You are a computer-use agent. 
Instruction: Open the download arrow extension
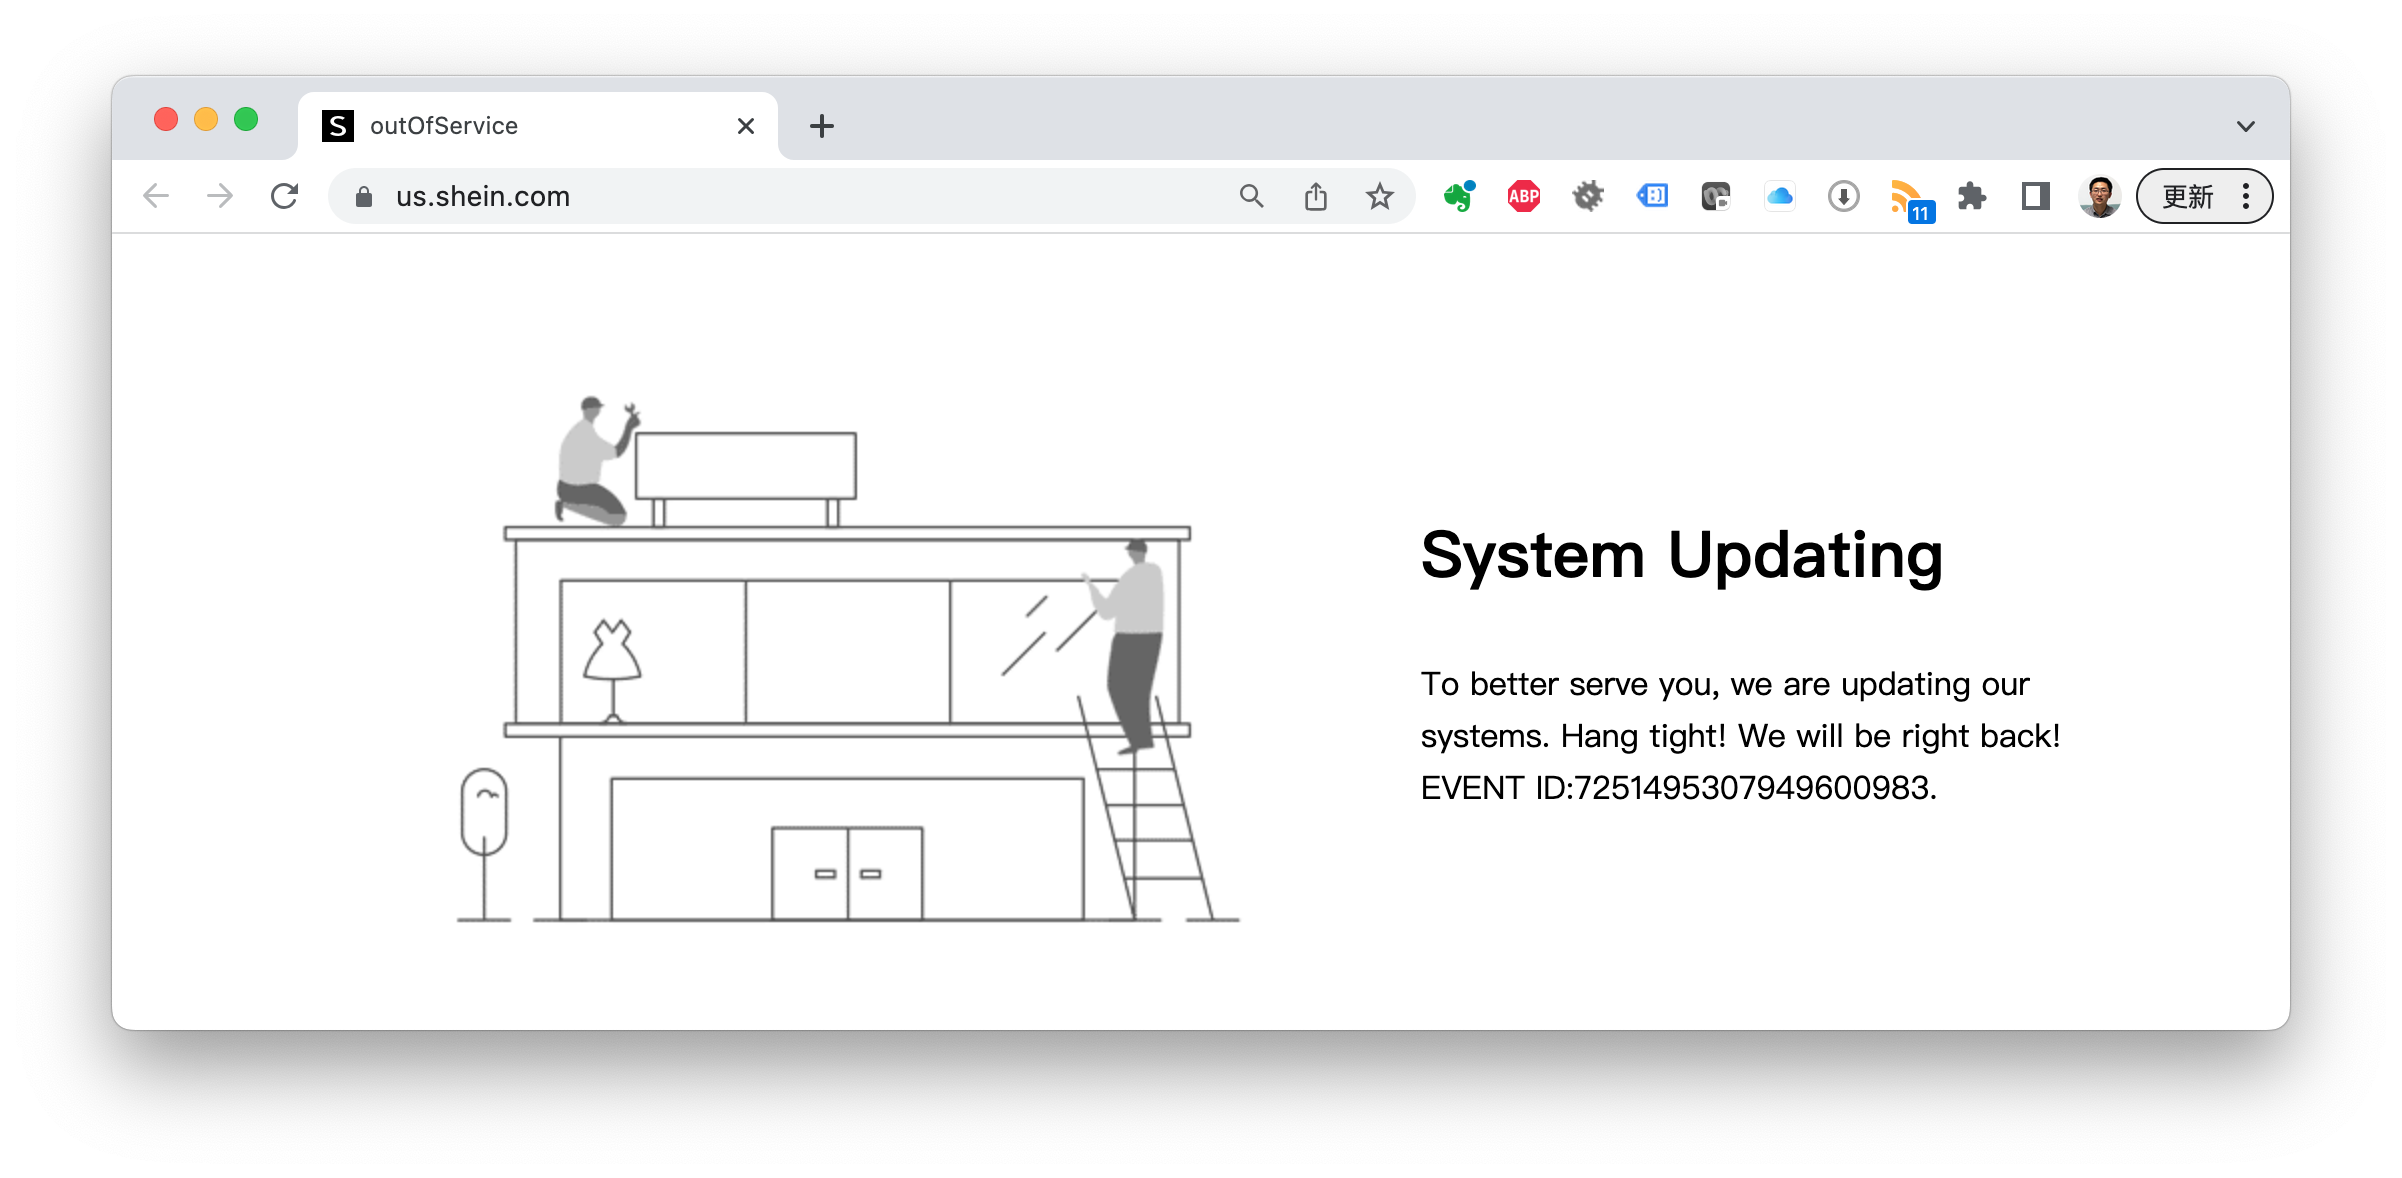tap(1844, 196)
